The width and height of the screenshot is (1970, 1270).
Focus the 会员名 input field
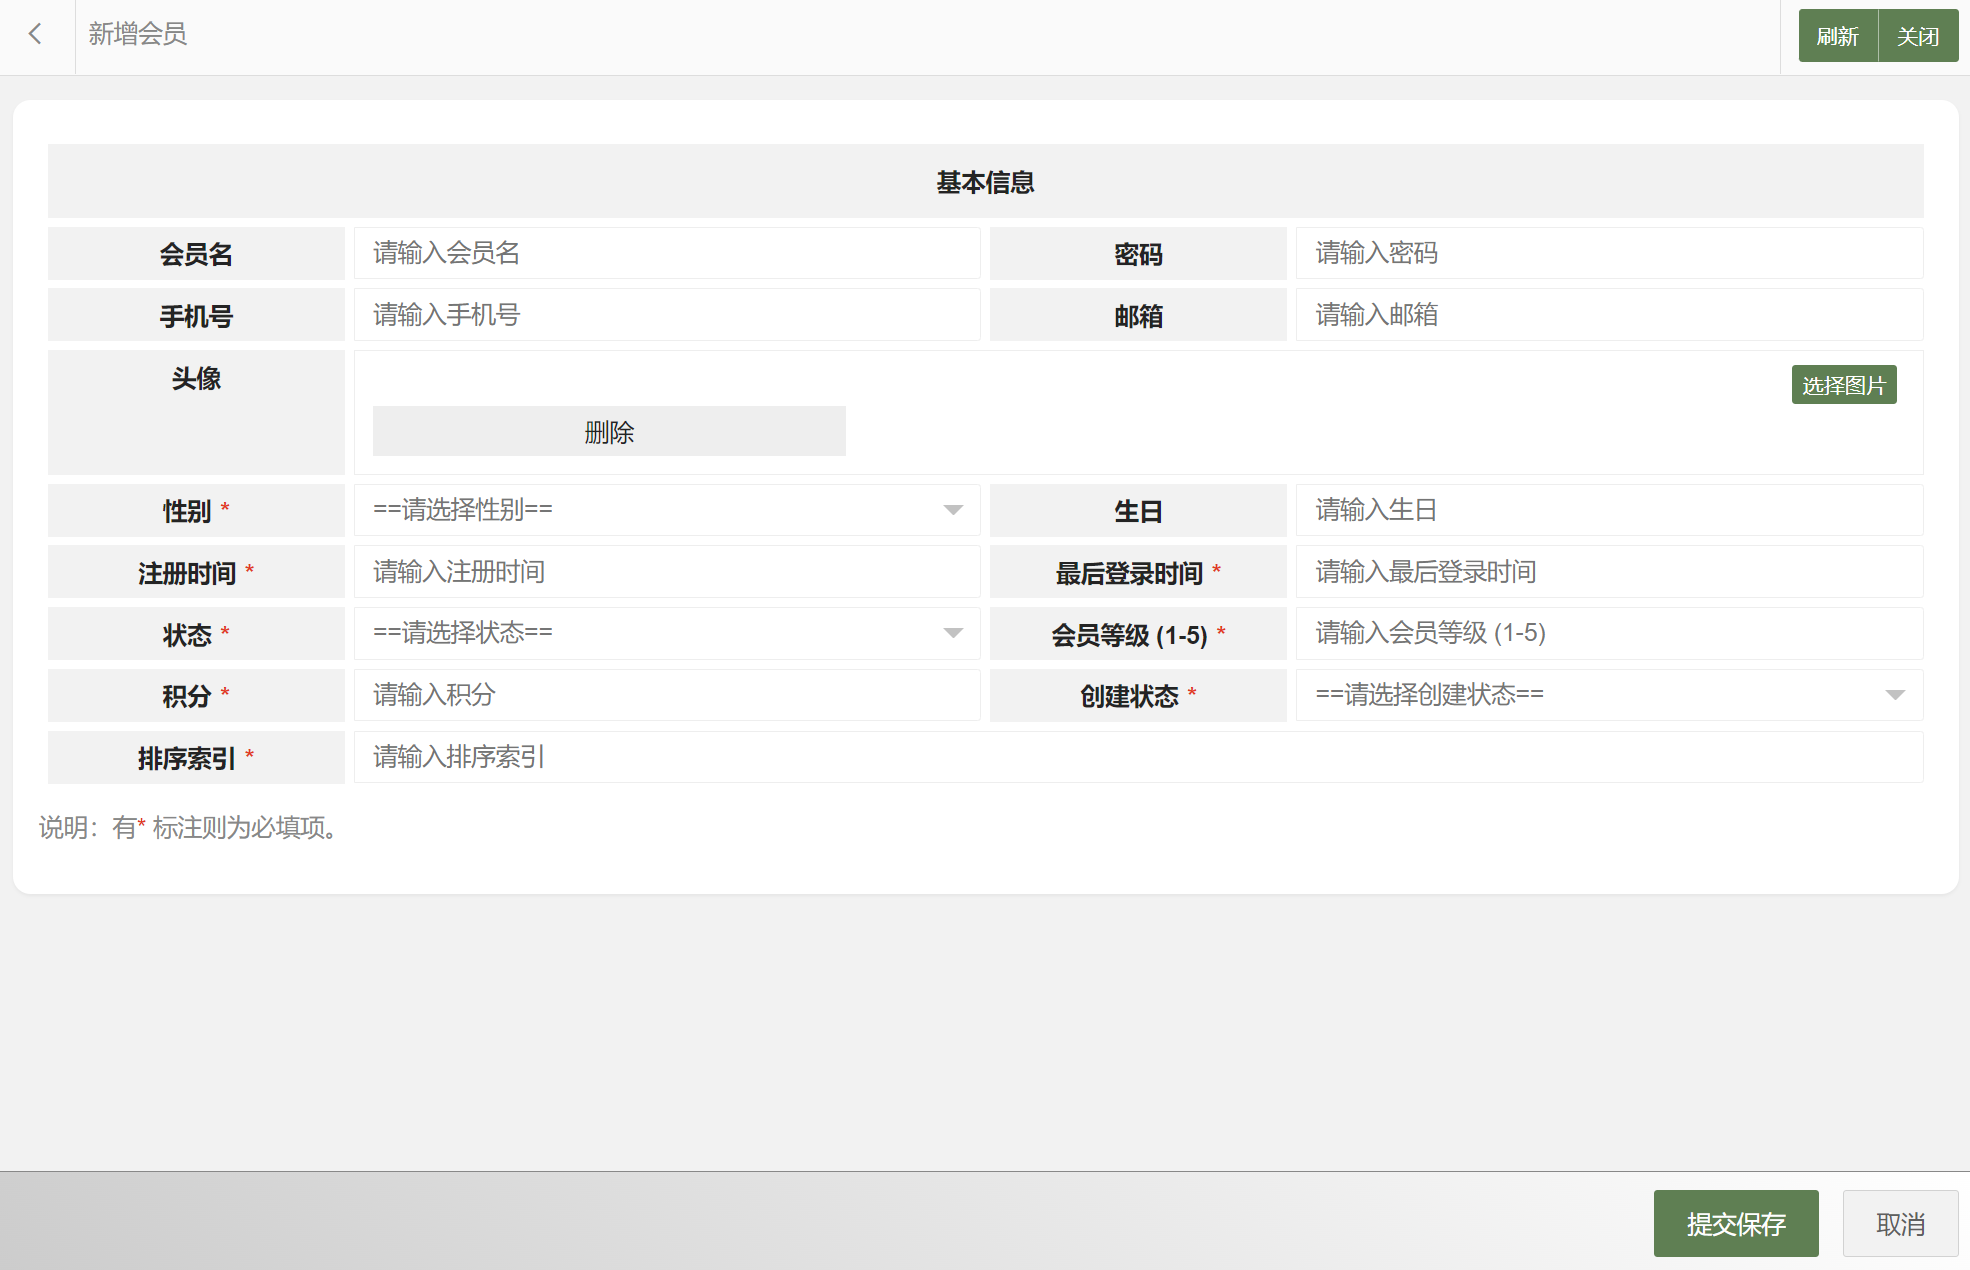coord(666,254)
